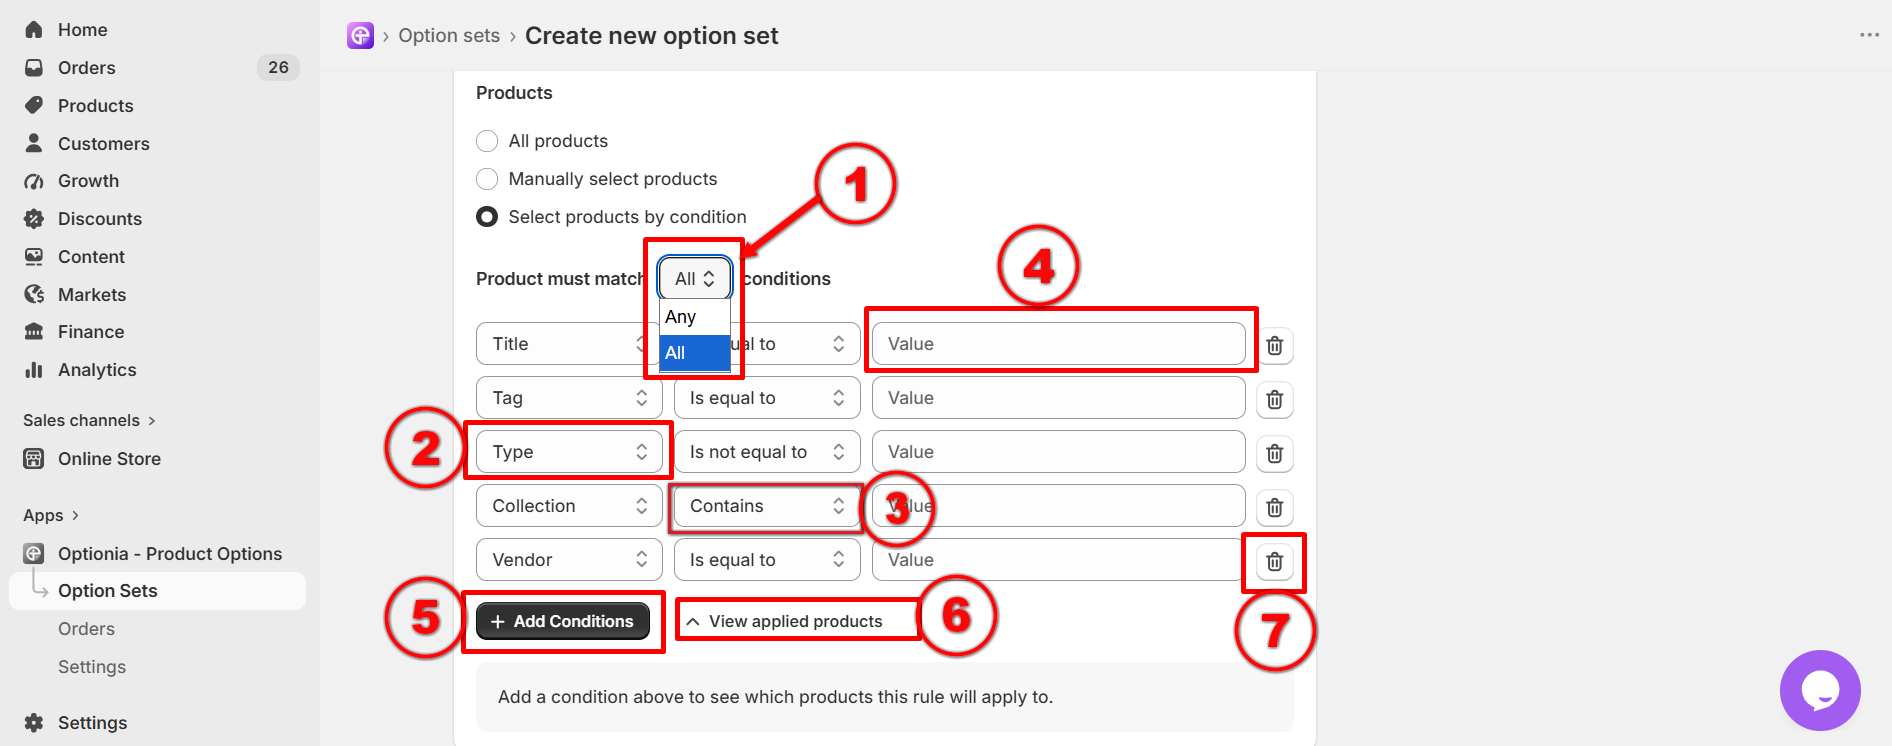The height and width of the screenshot is (746, 1892).
Task: Navigate to Option sets breadcrumb link
Action: point(449,35)
